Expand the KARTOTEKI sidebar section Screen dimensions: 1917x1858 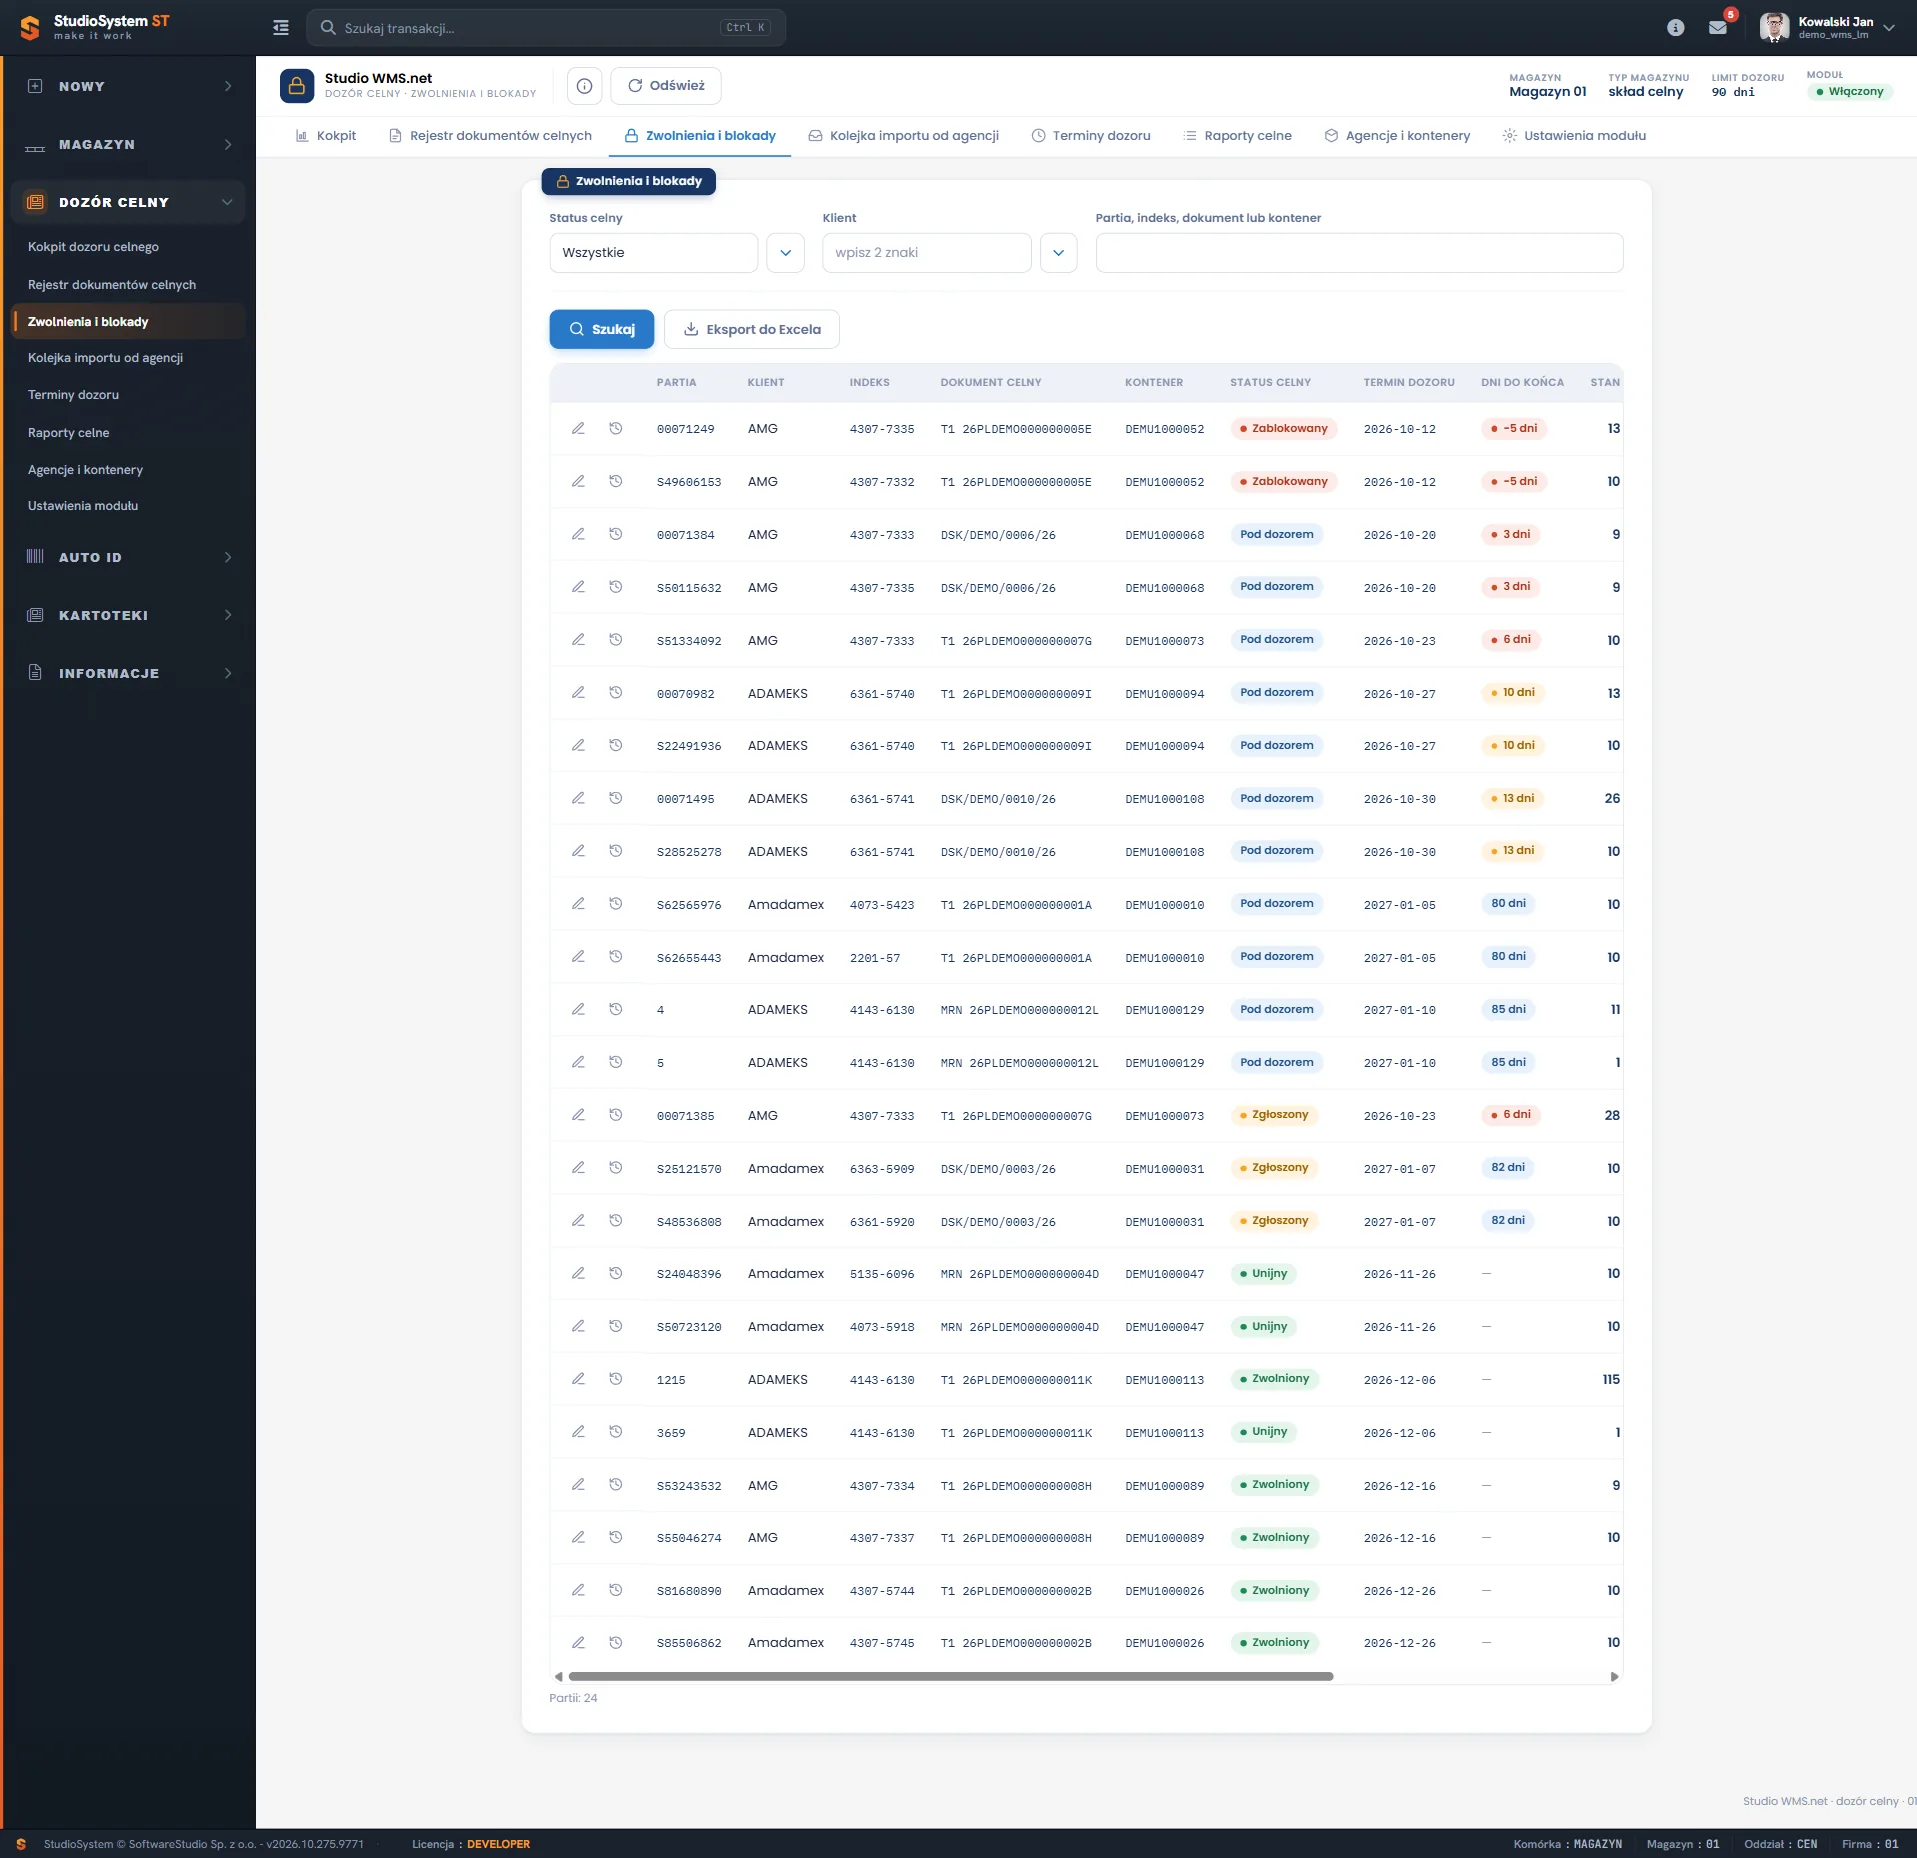(129, 615)
